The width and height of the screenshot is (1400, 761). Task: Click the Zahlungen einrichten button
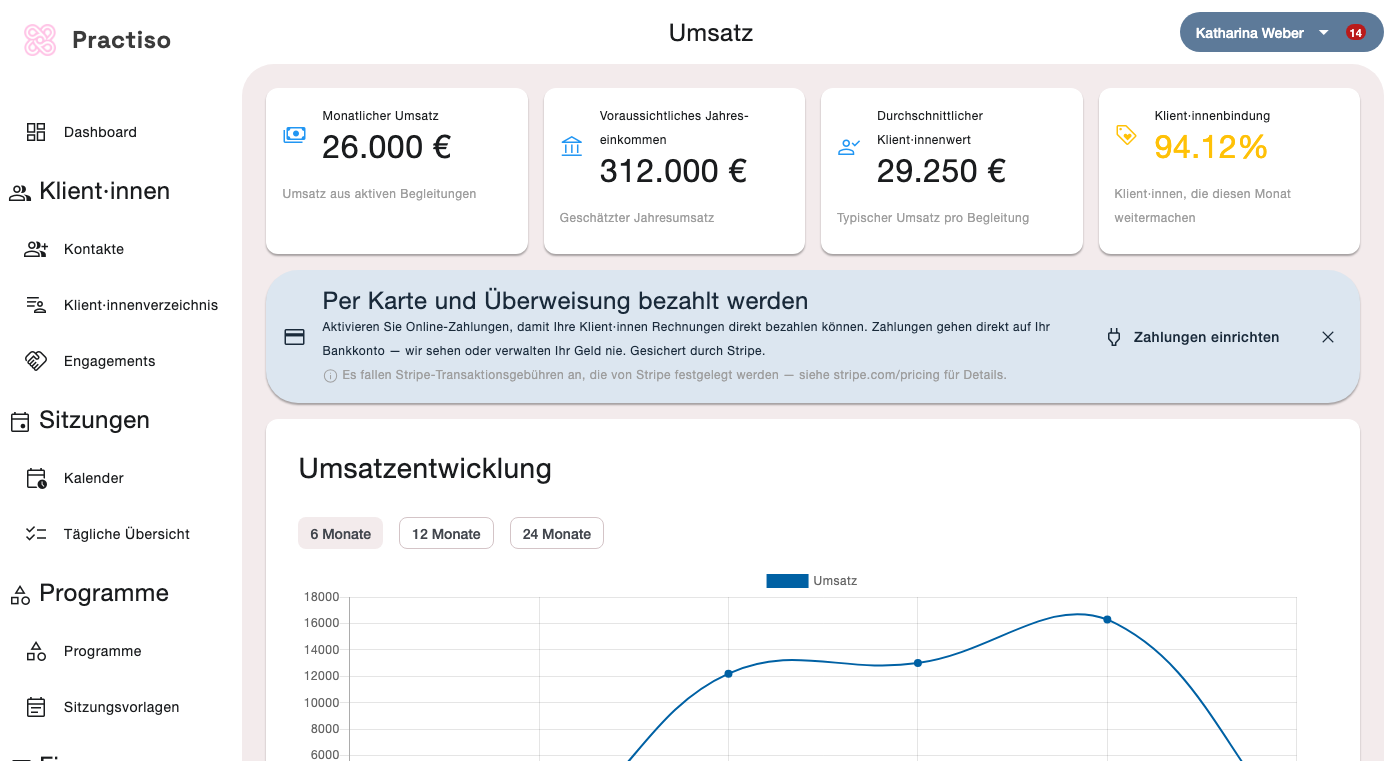pyautogui.click(x=1193, y=337)
